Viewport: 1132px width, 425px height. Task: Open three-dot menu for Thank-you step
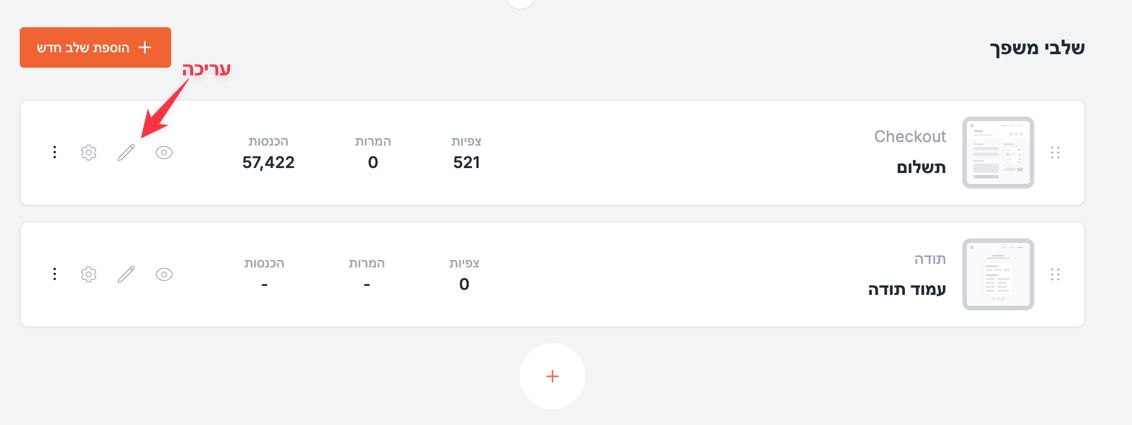point(54,274)
